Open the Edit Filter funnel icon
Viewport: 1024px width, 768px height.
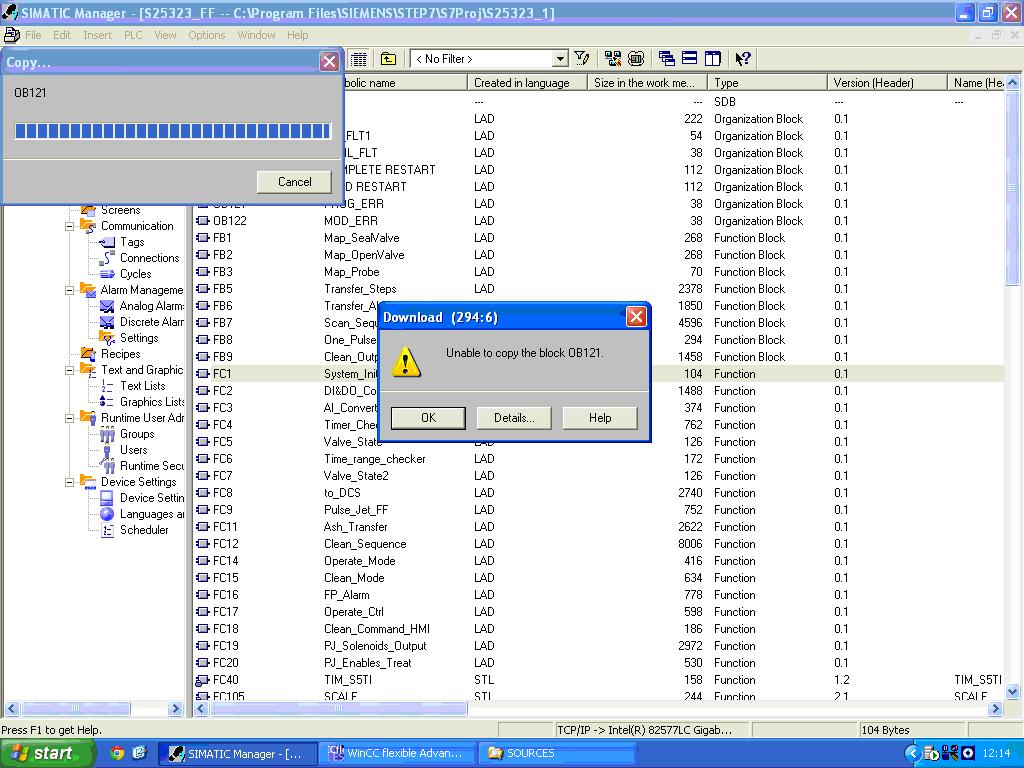582,59
